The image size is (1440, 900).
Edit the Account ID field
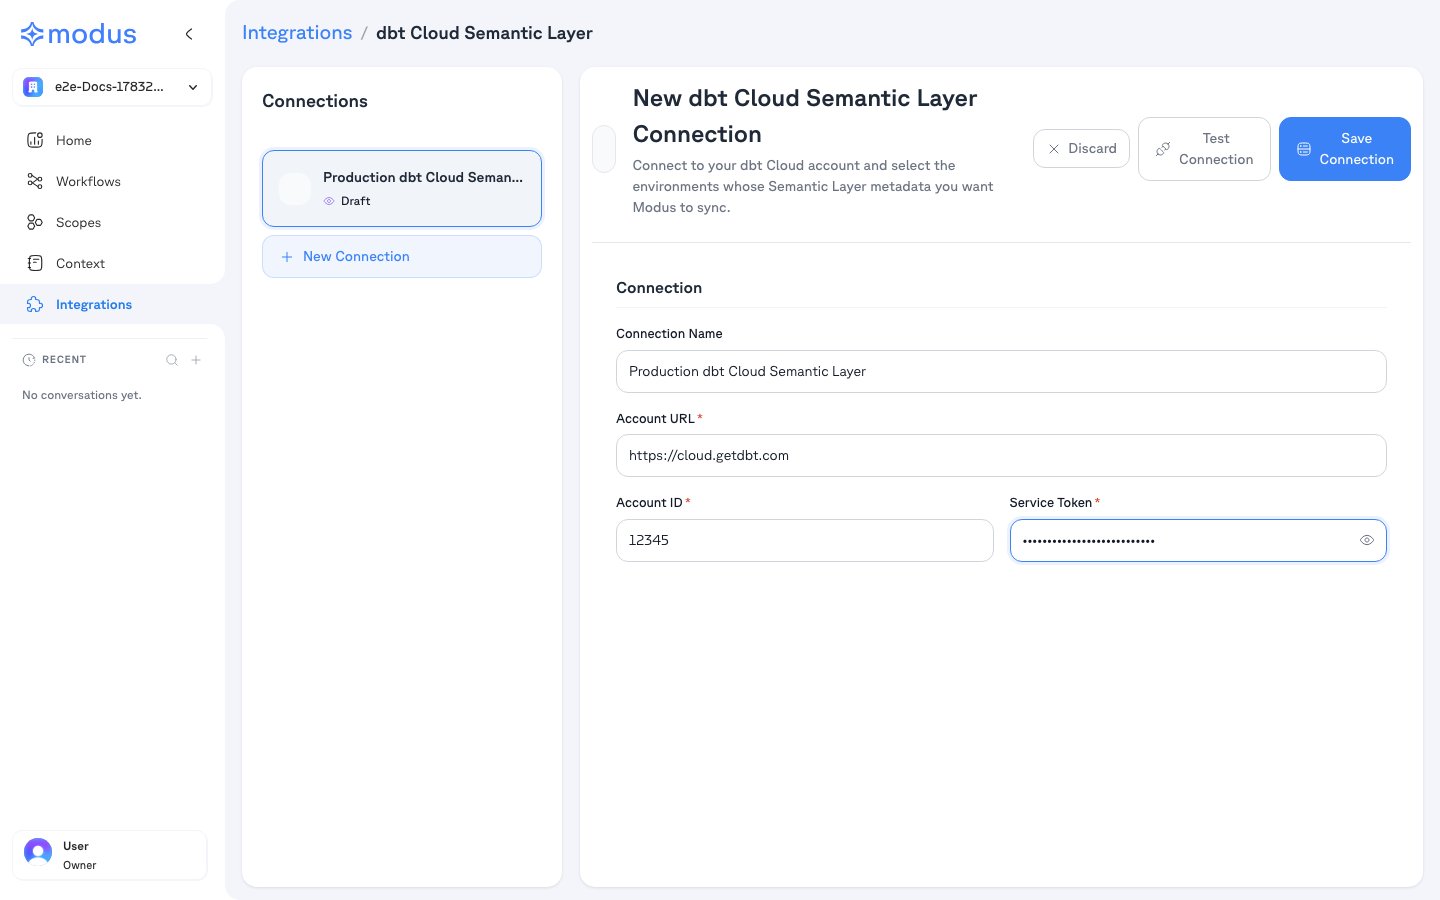point(805,540)
